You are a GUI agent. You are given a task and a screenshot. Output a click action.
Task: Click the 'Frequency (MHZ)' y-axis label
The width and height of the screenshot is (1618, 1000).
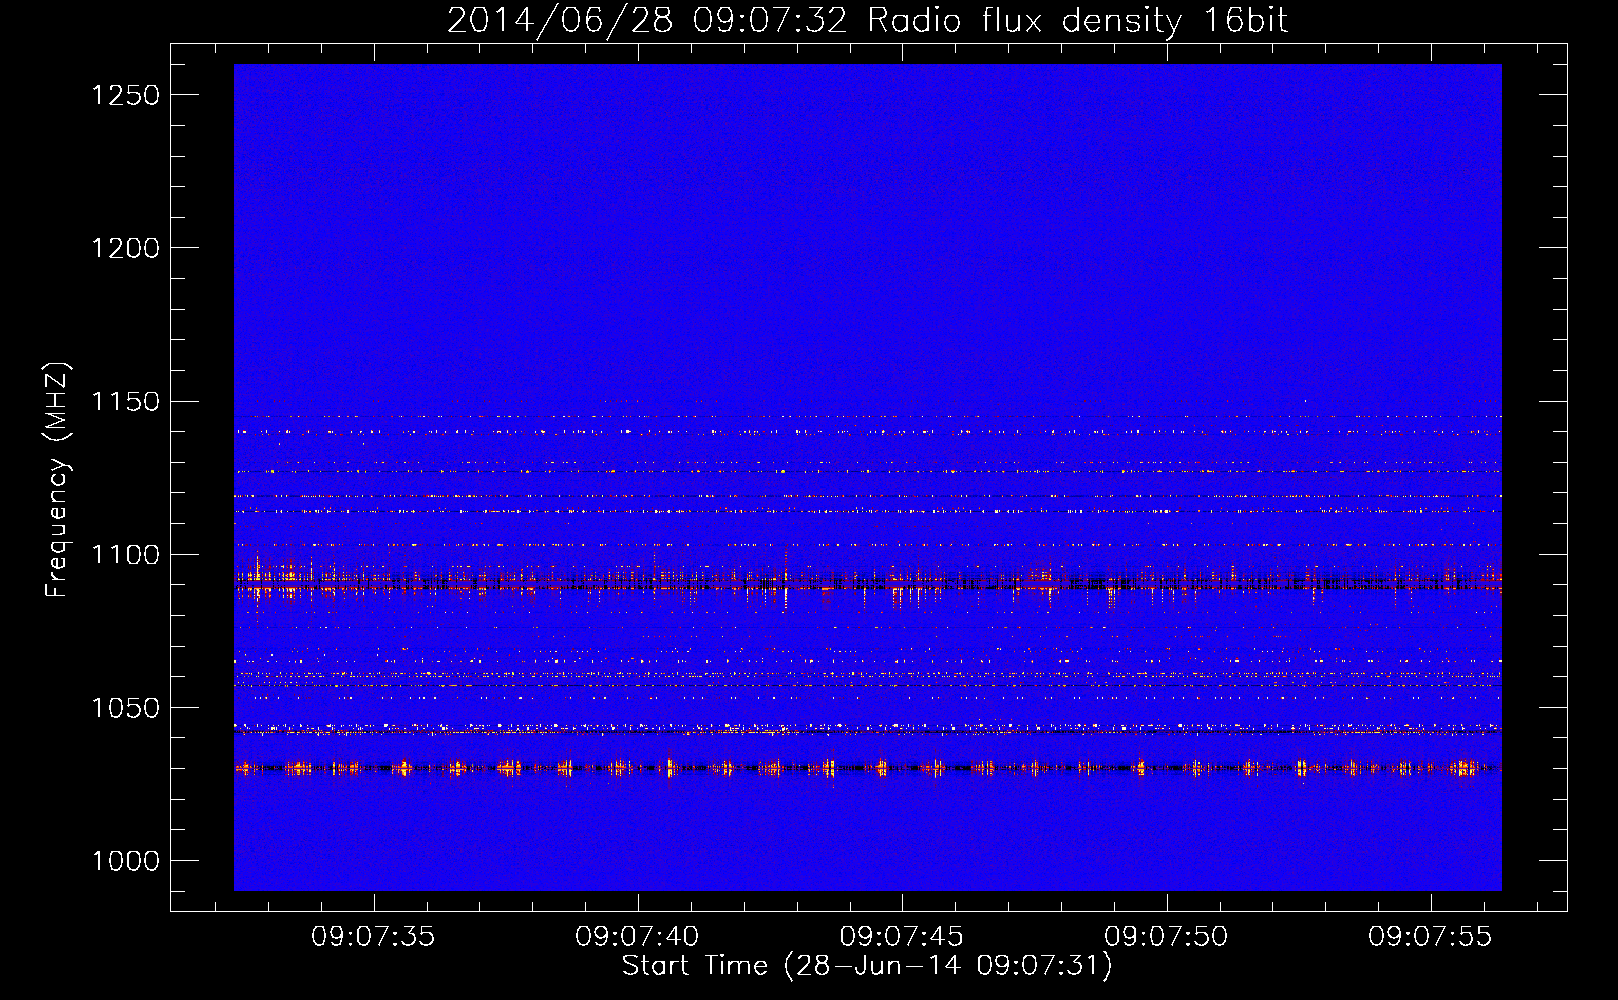click(57, 480)
